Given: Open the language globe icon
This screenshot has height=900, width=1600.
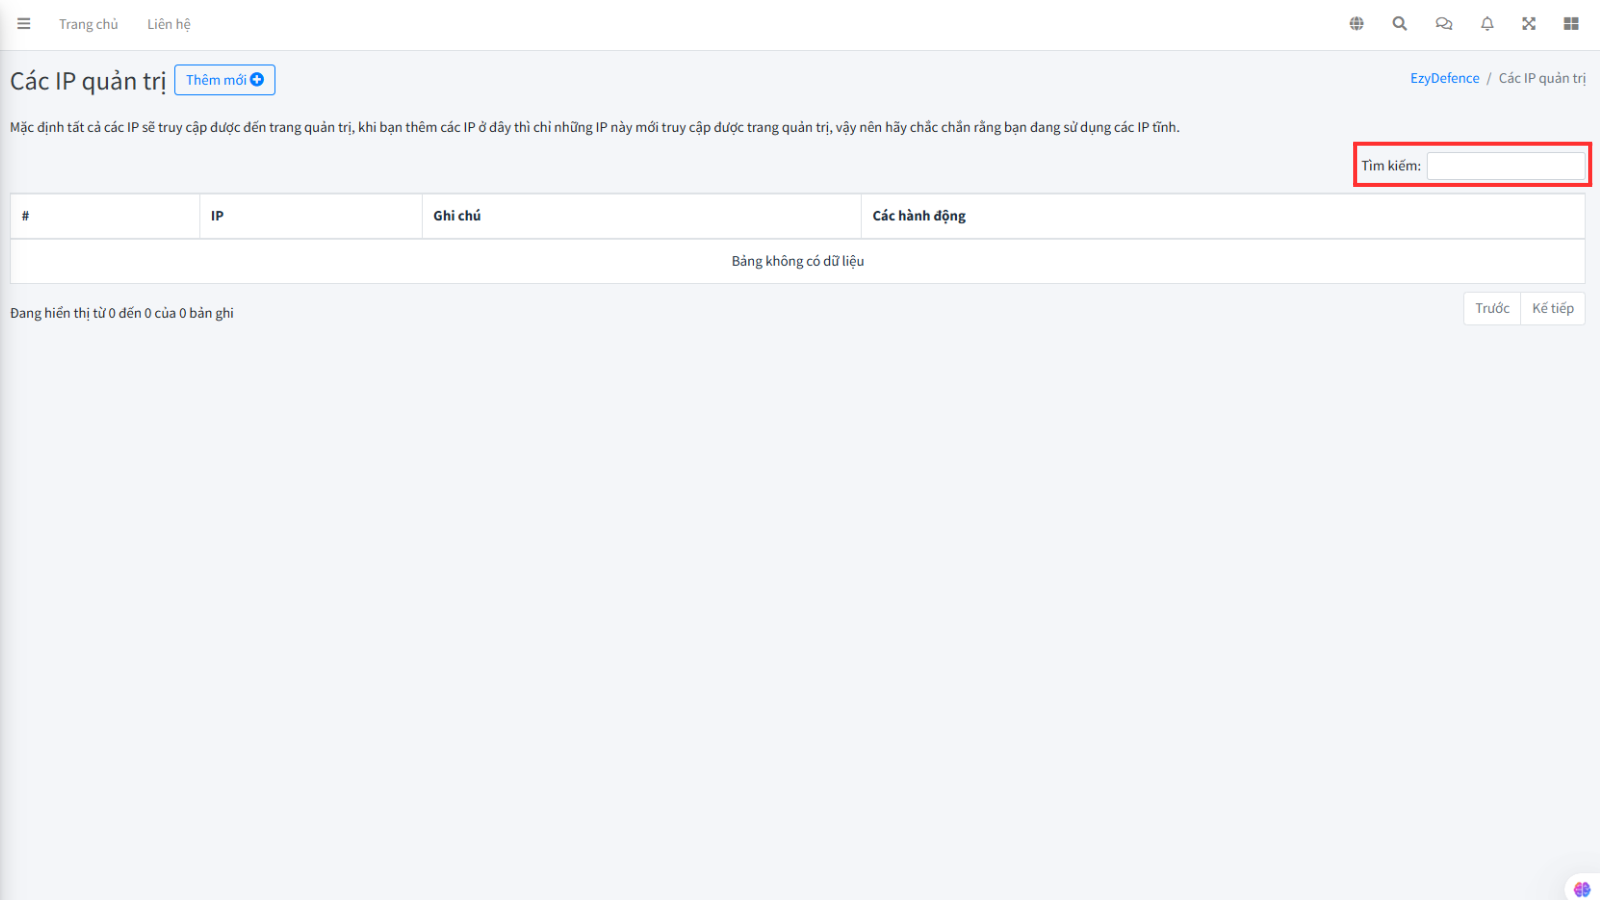Looking at the screenshot, I should click(1356, 24).
